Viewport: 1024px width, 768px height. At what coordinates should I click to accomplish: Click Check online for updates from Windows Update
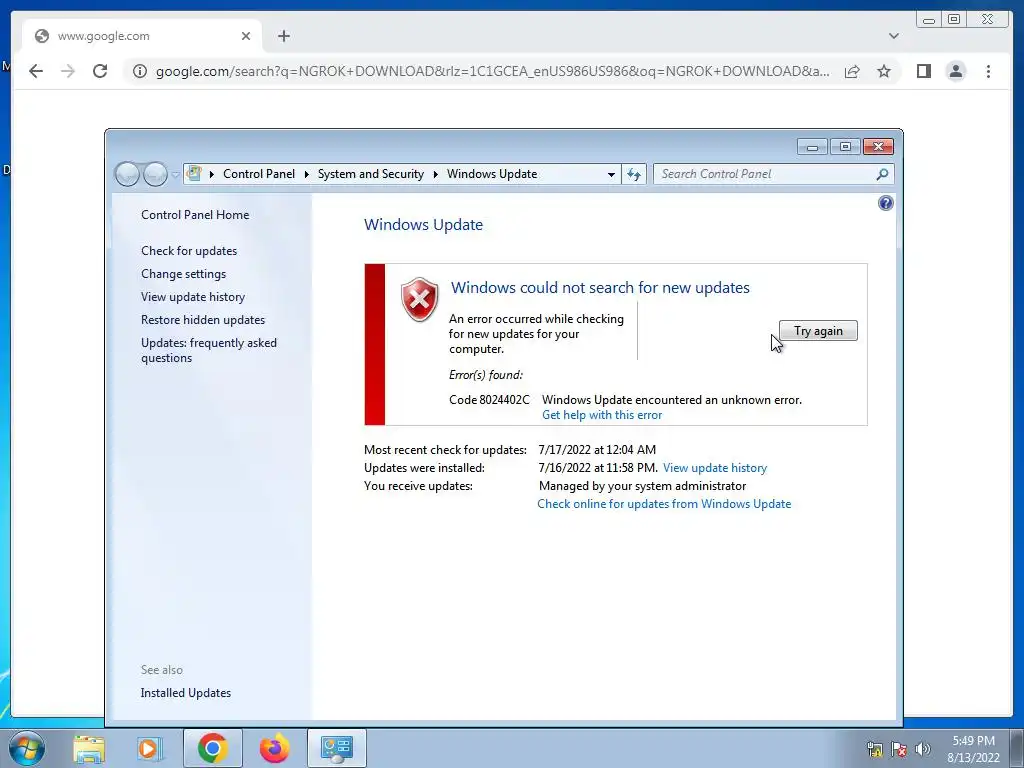pos(664,504)
